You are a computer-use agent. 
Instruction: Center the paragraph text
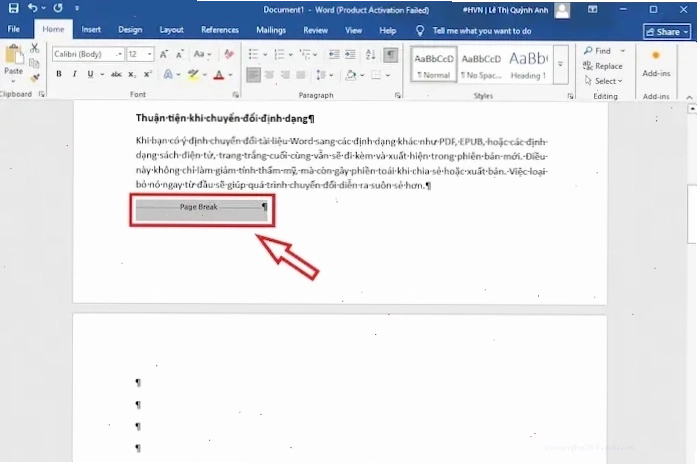(269, 75)
